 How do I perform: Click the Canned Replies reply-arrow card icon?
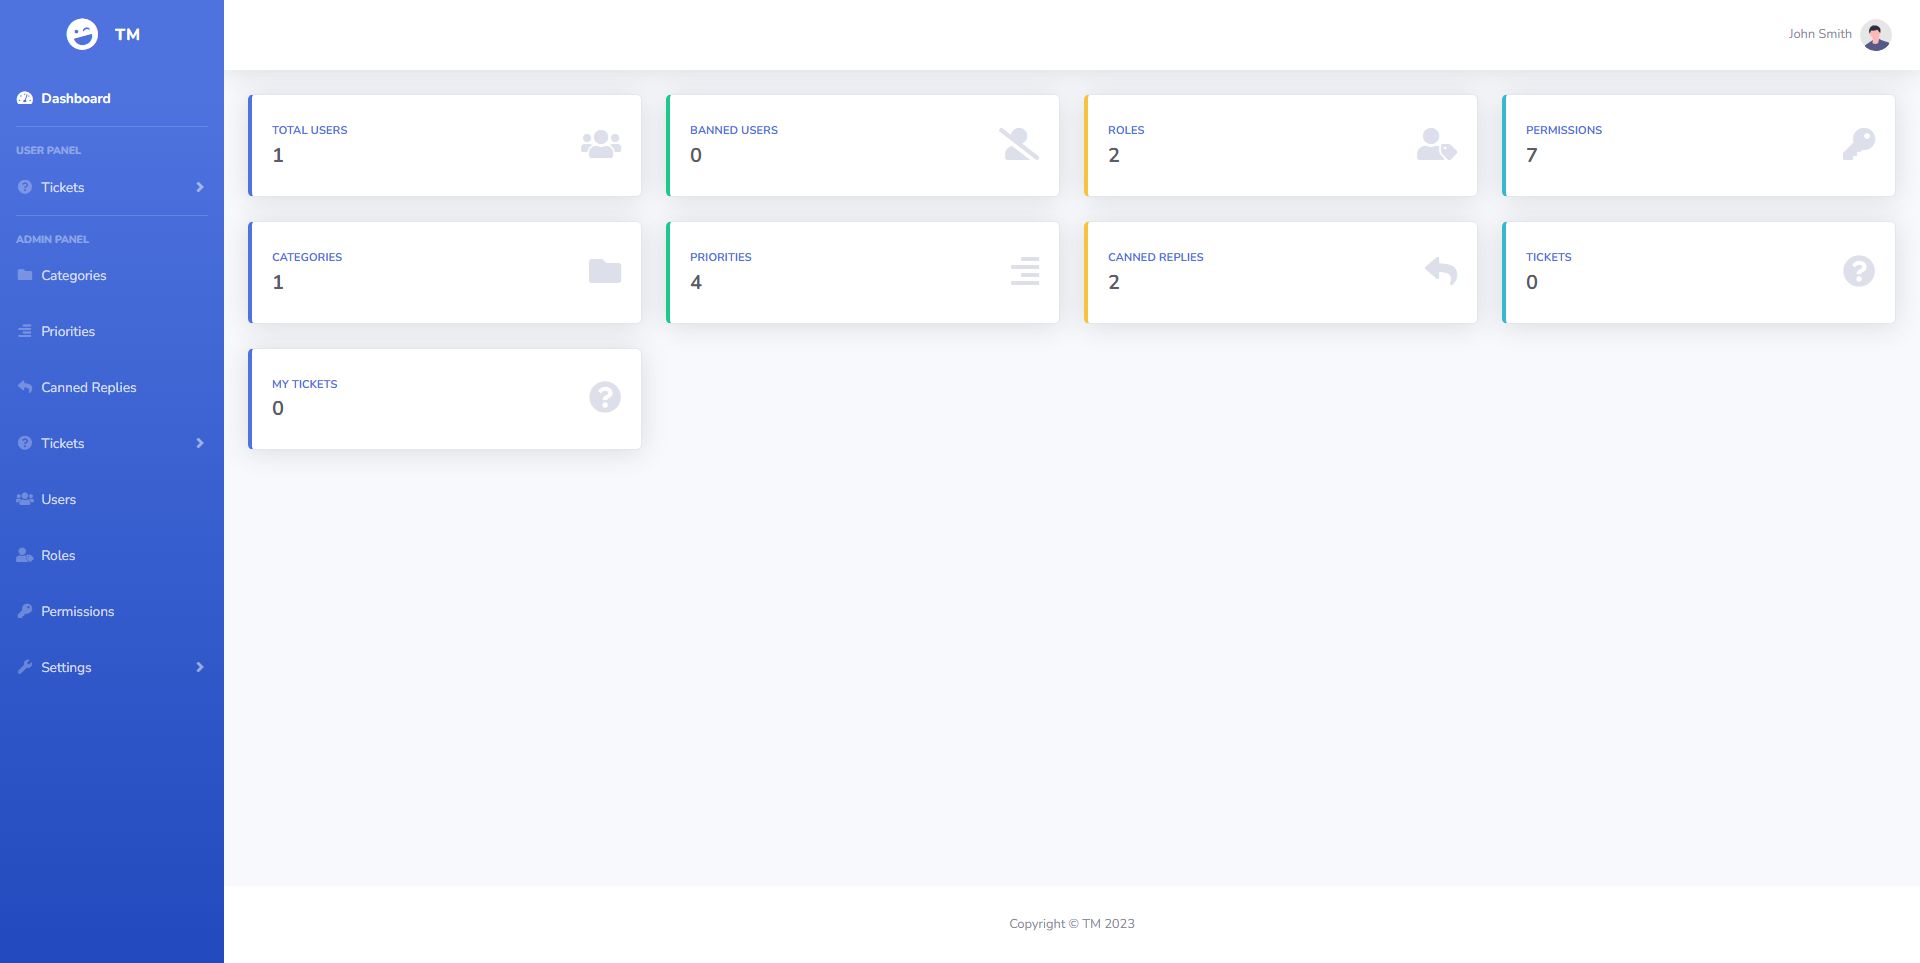[x=1441, y=271]
